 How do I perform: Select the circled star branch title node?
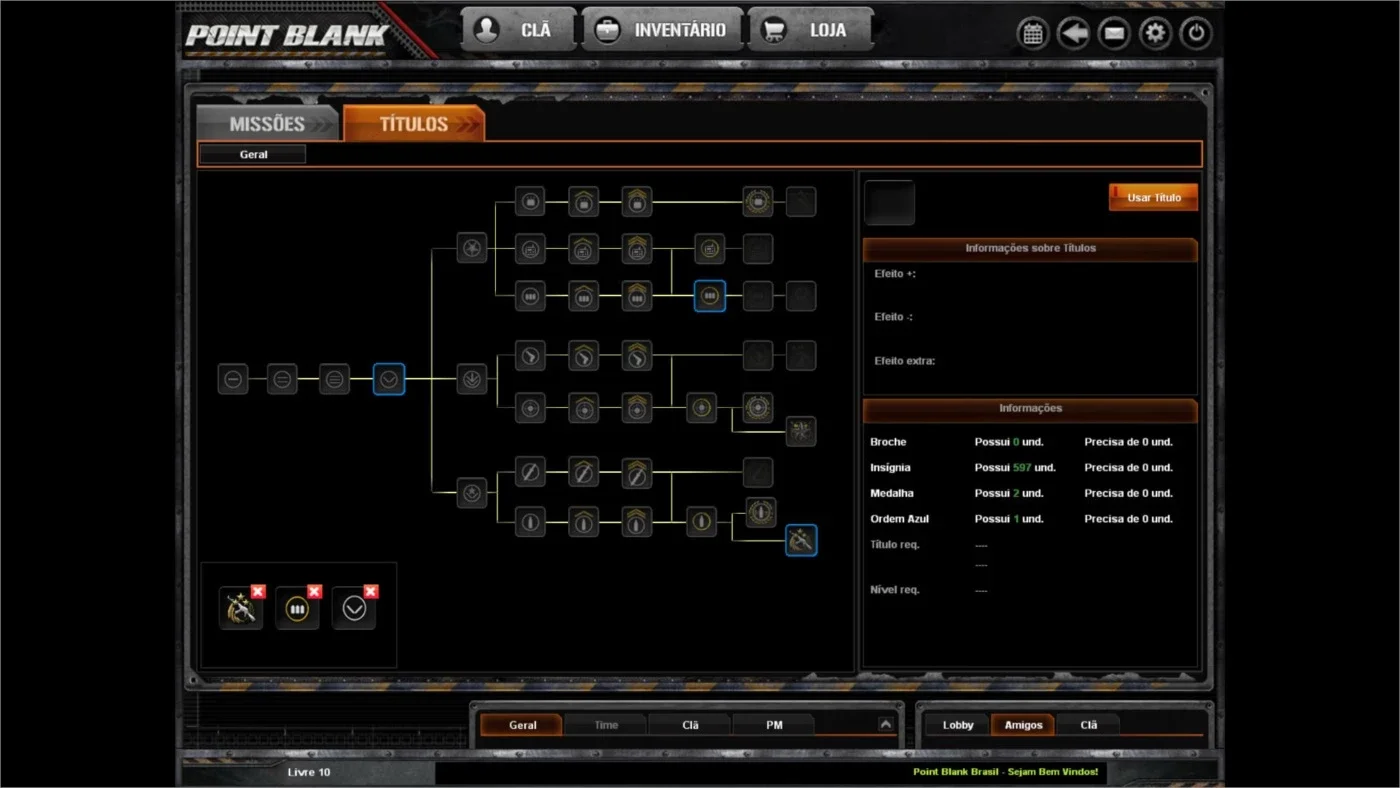pos(472,247)
